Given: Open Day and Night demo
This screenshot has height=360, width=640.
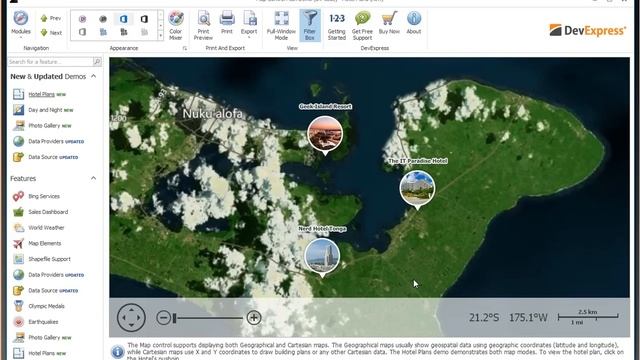Looking at the screenshot, I should (x=43, y=110).
